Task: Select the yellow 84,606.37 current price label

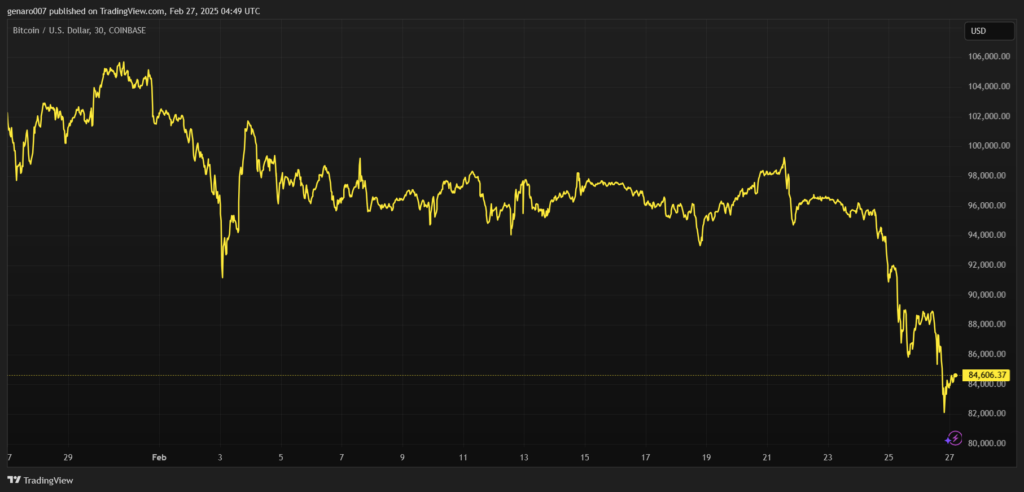Action: click(x=988, y=376)
